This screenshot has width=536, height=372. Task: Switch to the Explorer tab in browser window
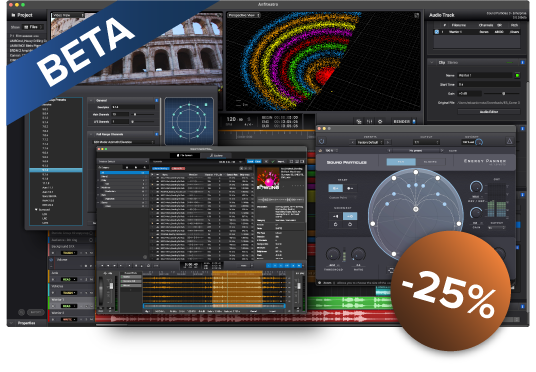coord(216,156)
